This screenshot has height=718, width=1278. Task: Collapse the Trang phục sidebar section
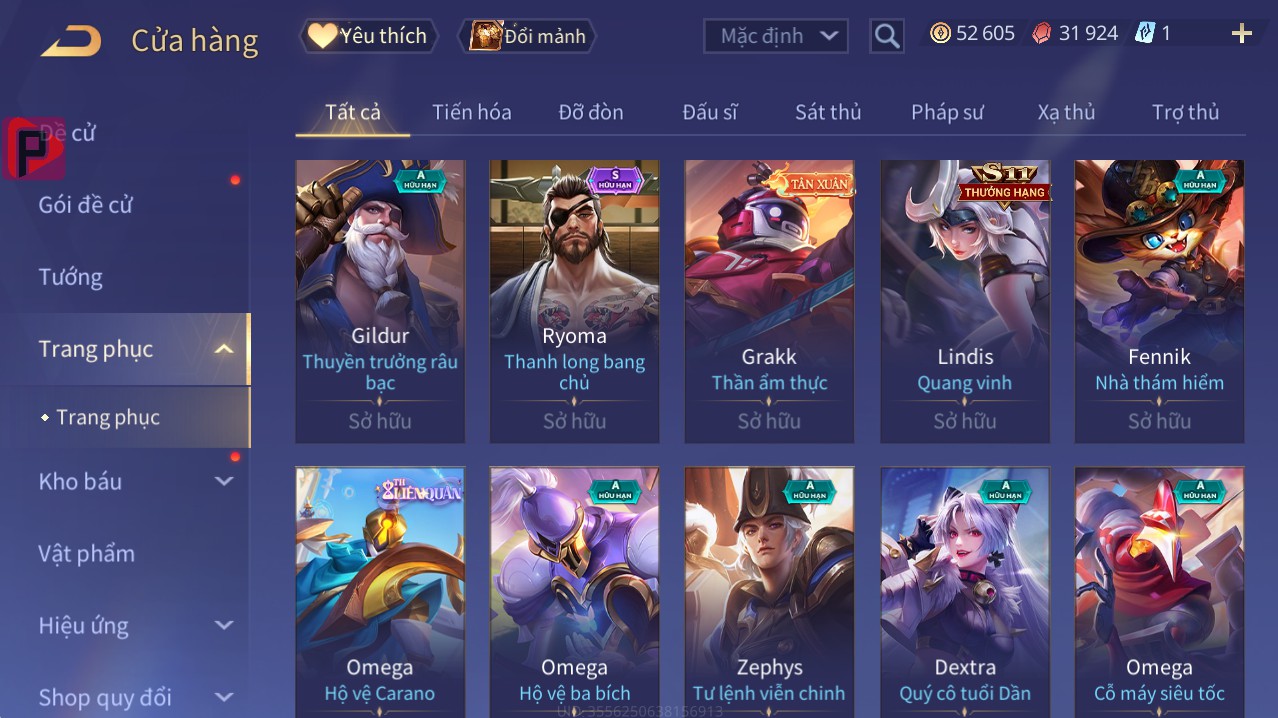(224, 349)
